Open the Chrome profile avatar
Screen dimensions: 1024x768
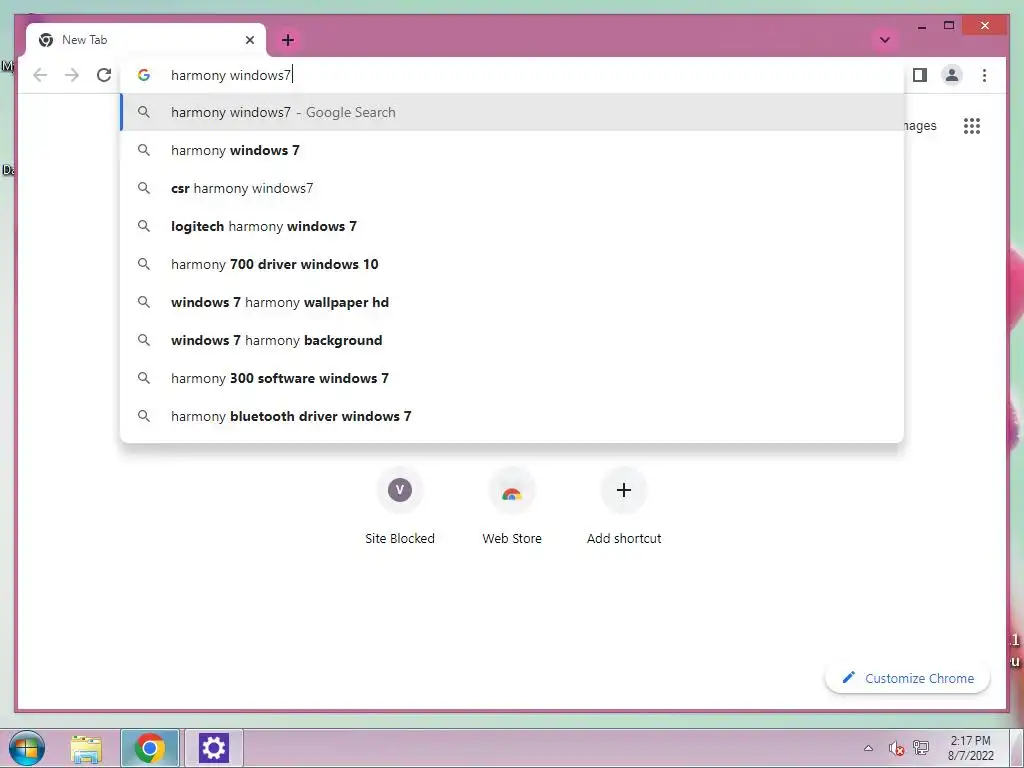point(952,75)
